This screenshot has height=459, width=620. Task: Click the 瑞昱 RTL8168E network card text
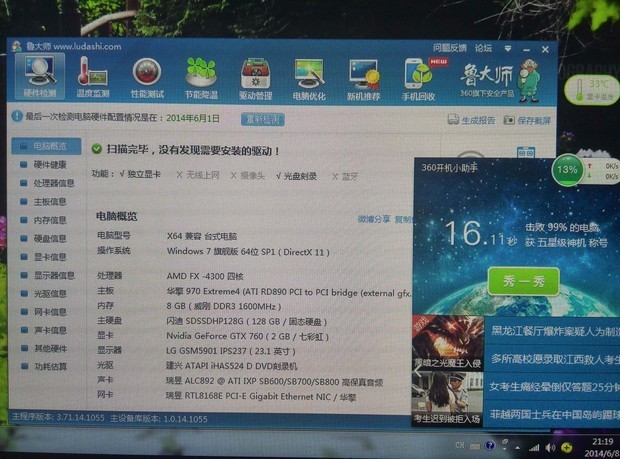point(261,397)
